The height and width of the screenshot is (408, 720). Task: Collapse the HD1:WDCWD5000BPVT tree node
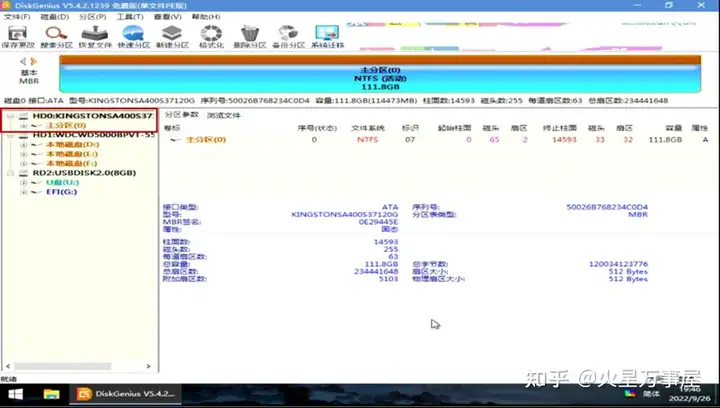point(10,135)
